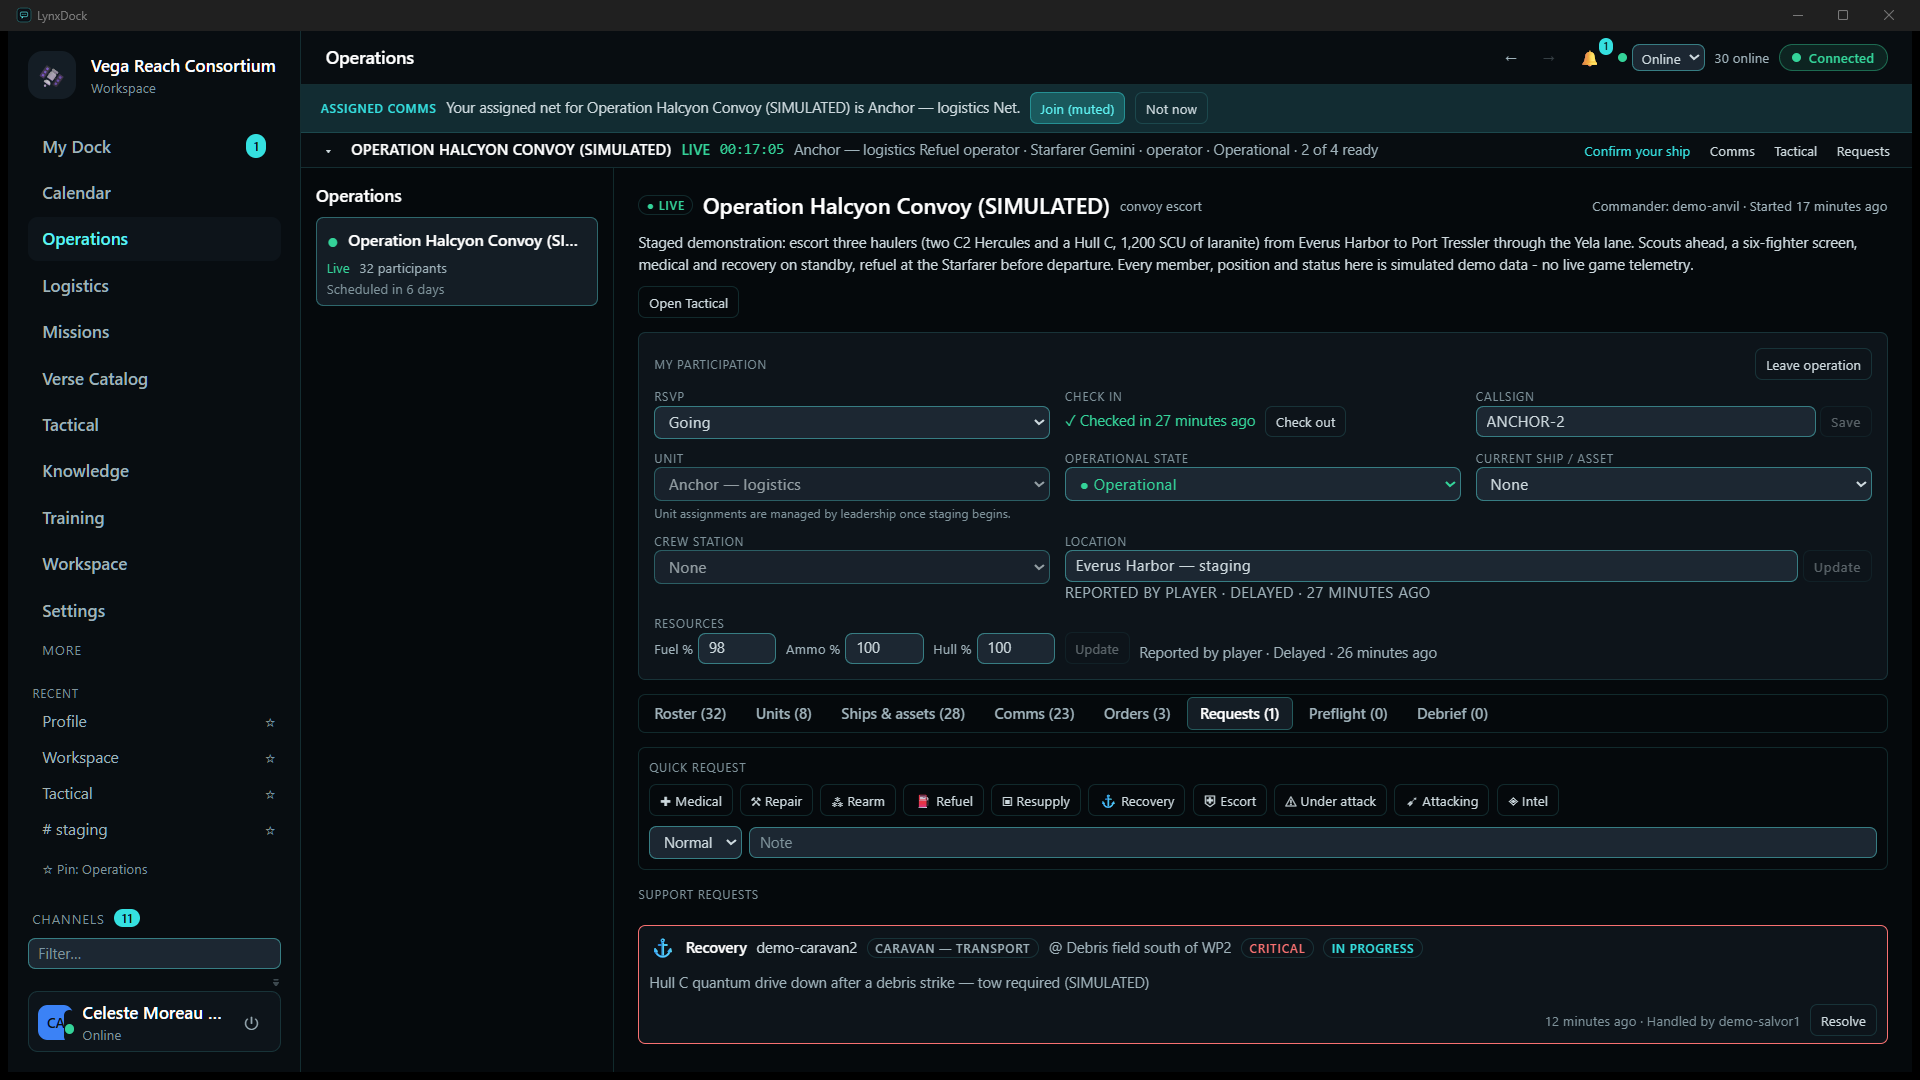Star the # staging recent item

269,830
